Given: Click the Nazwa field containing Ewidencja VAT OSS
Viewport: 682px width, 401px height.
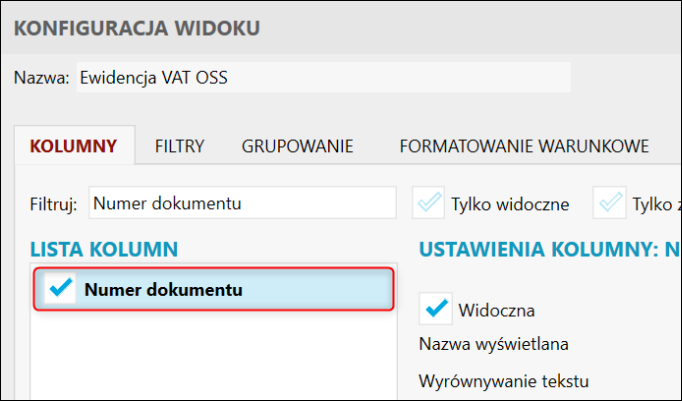Looking at the screenshot, I should 322,77.
